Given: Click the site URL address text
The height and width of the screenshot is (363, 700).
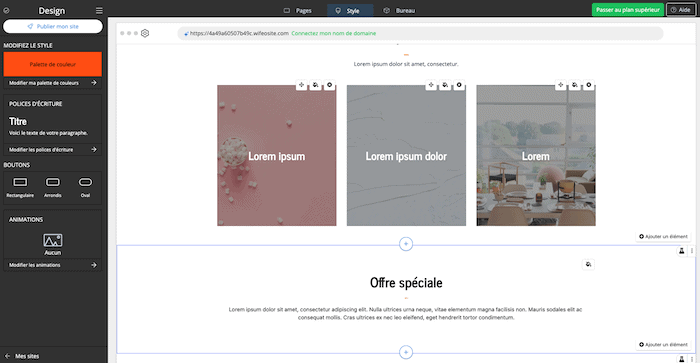Looking at the screenshot, I should 239,33.
